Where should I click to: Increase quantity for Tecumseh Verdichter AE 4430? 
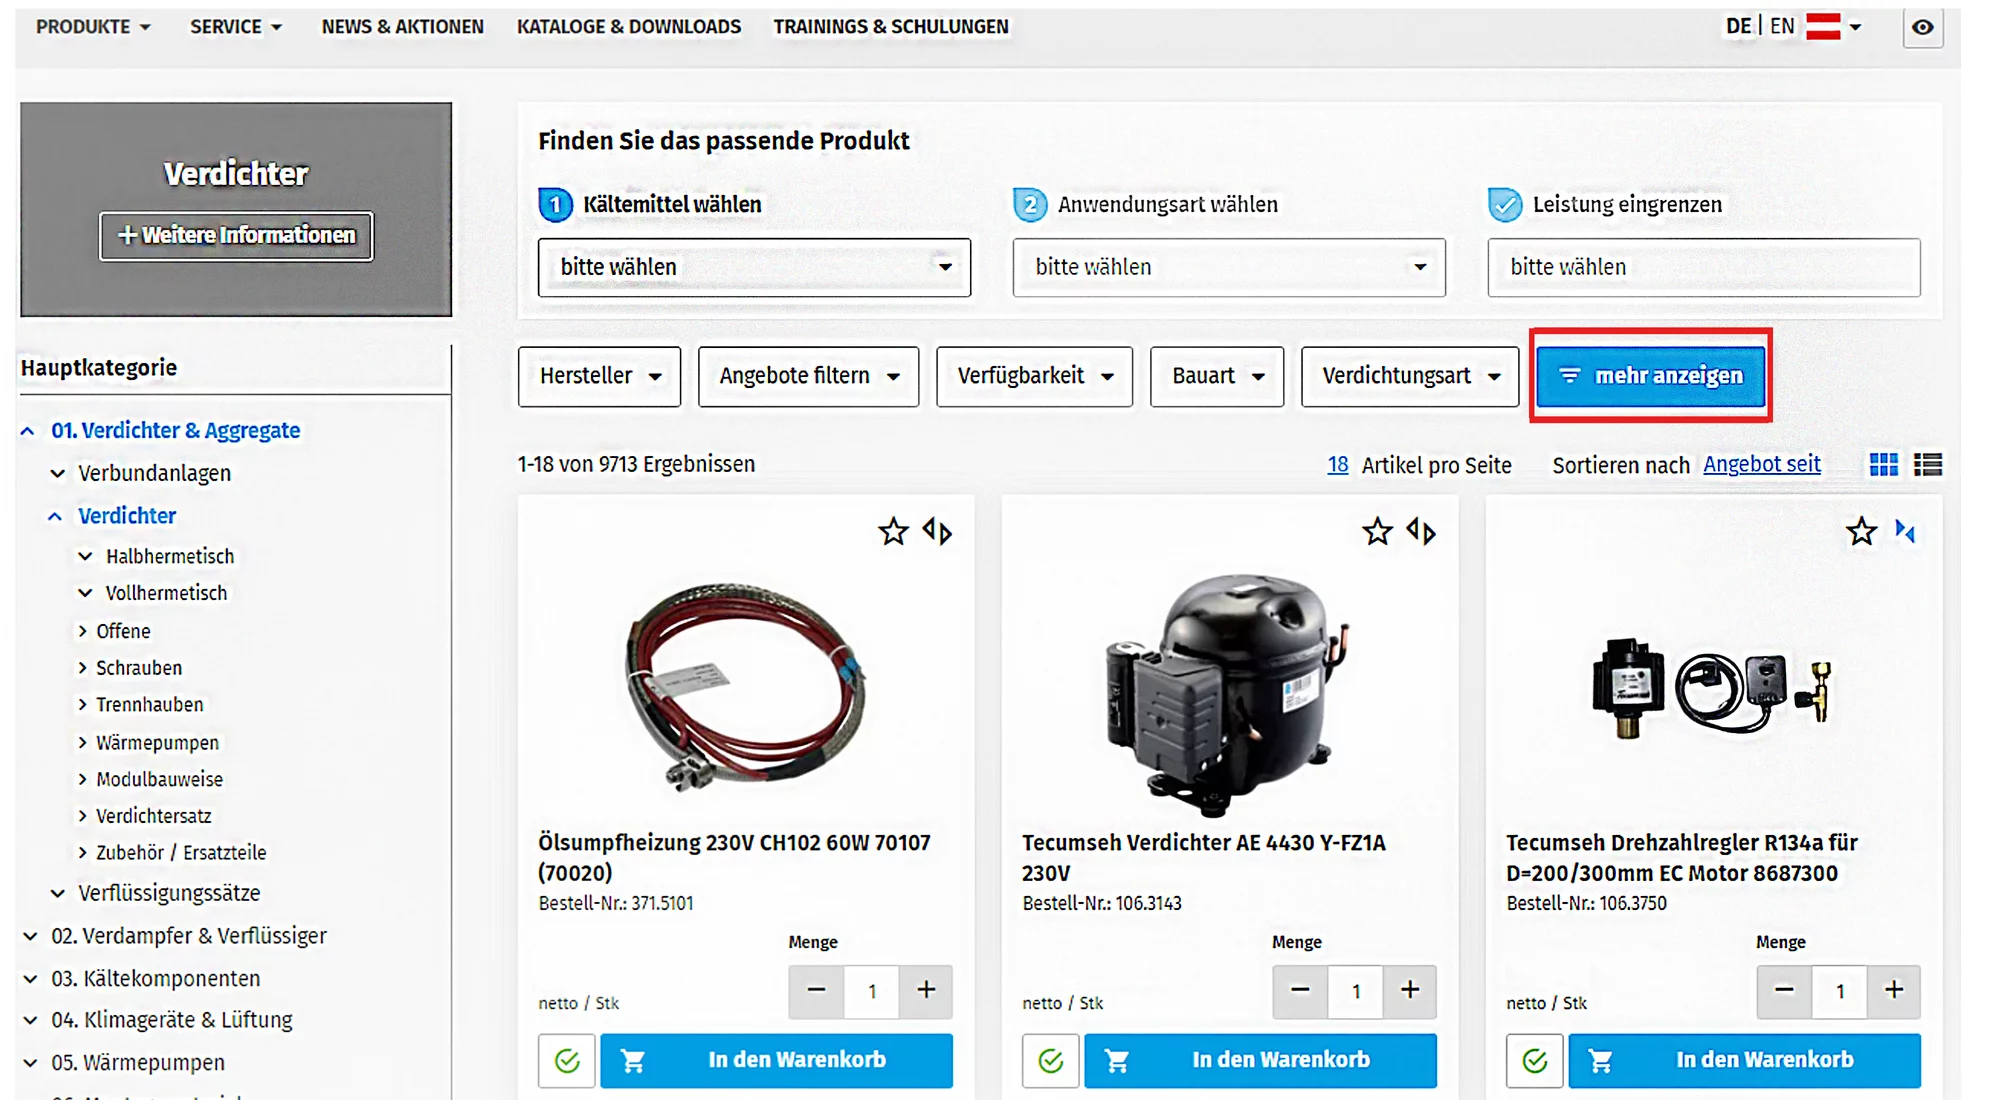point(1410,990)
